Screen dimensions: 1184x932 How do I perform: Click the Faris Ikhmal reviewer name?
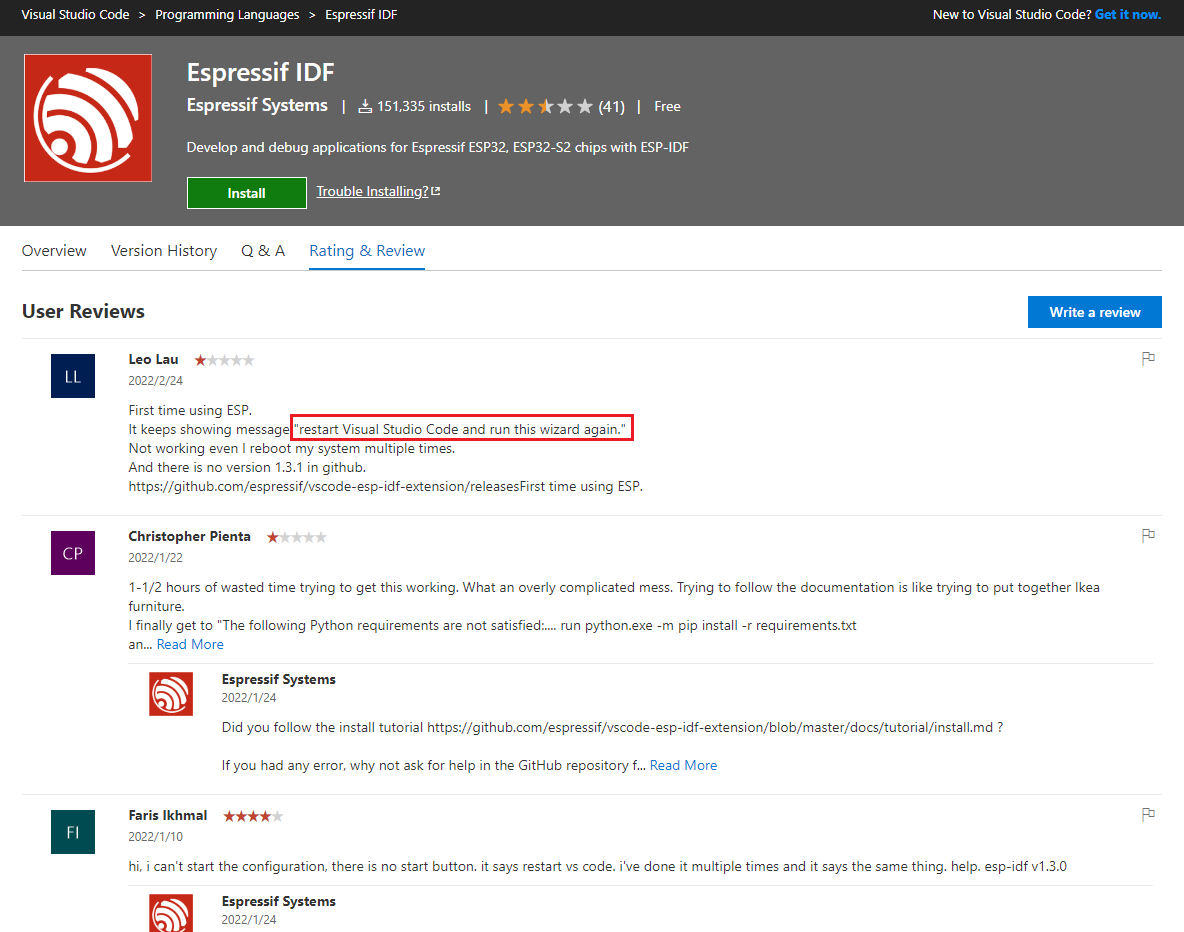168,815
